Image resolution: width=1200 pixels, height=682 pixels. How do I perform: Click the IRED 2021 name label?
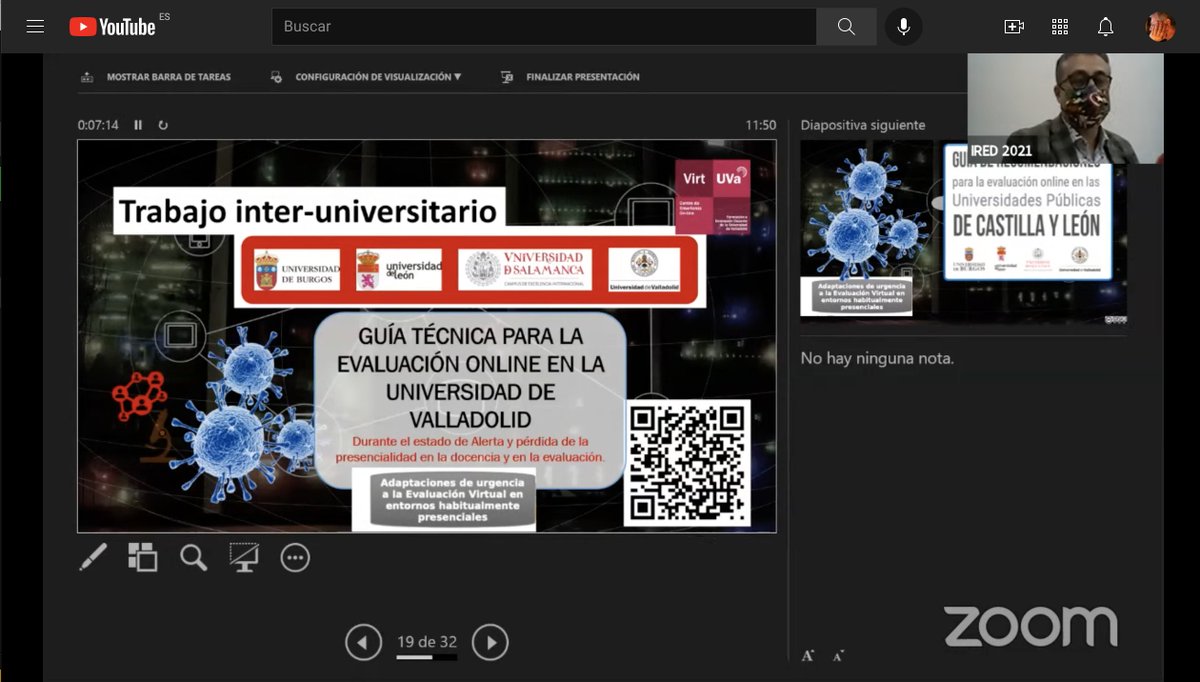point(1002,151)
